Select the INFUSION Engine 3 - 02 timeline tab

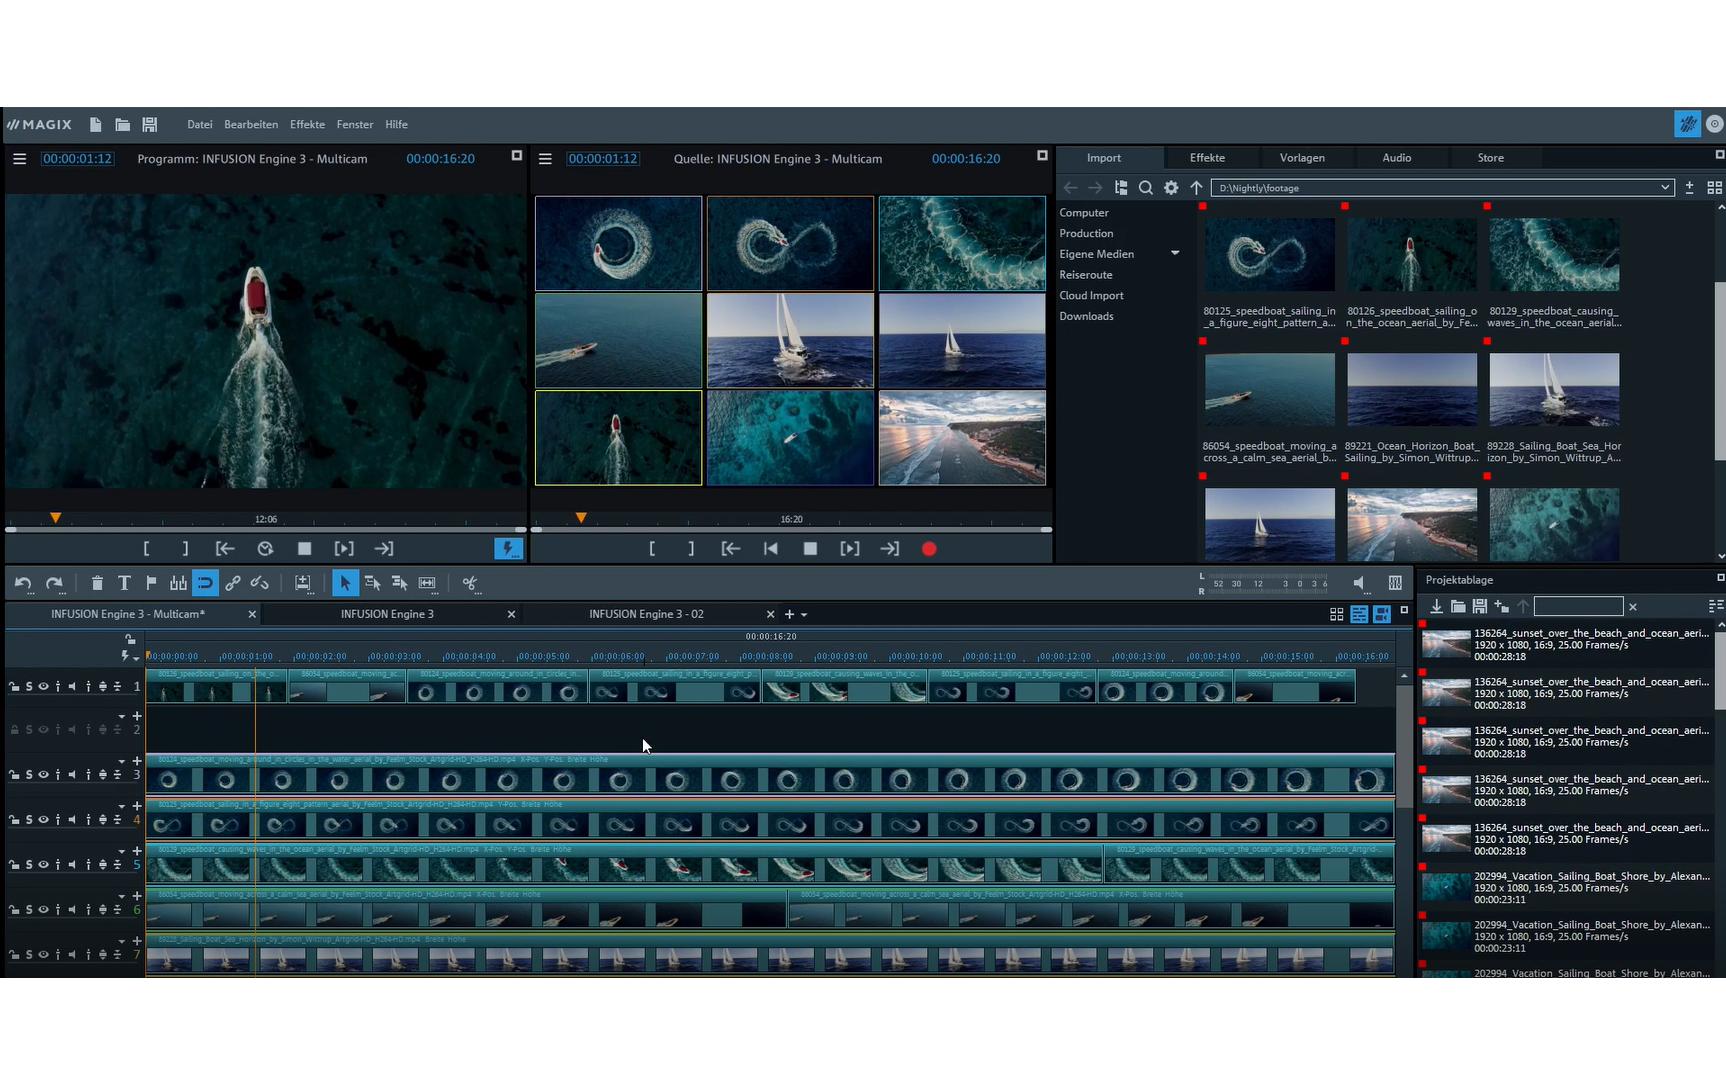(646, 614)
